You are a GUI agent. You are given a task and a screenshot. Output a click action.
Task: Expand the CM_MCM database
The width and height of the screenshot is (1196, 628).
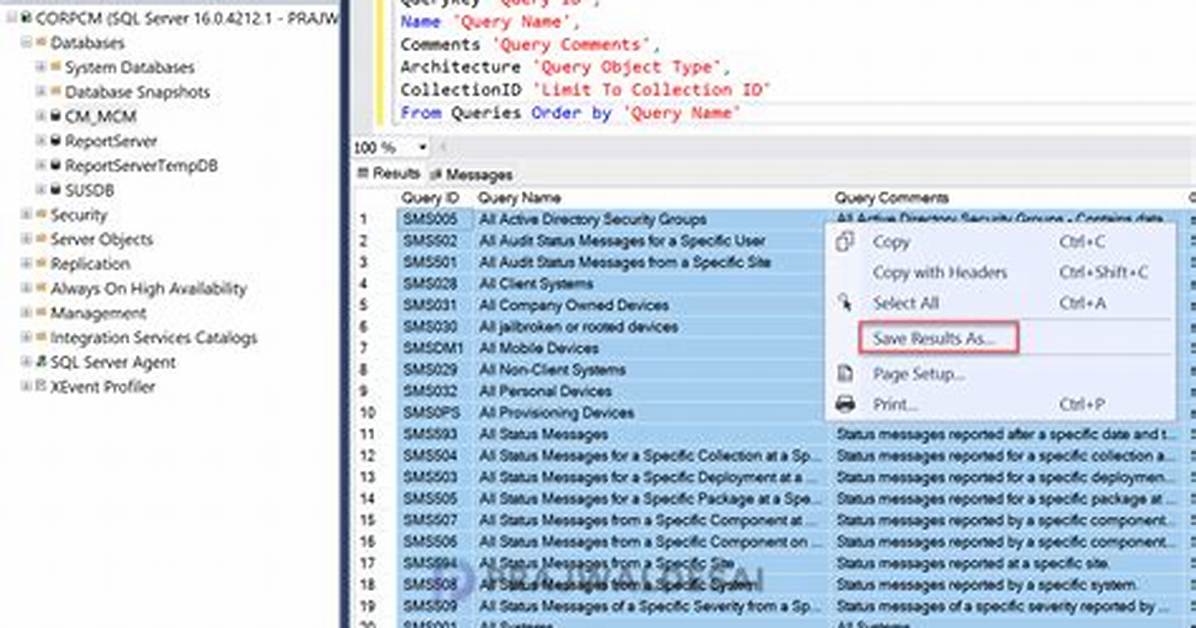[x=40, y=116]
